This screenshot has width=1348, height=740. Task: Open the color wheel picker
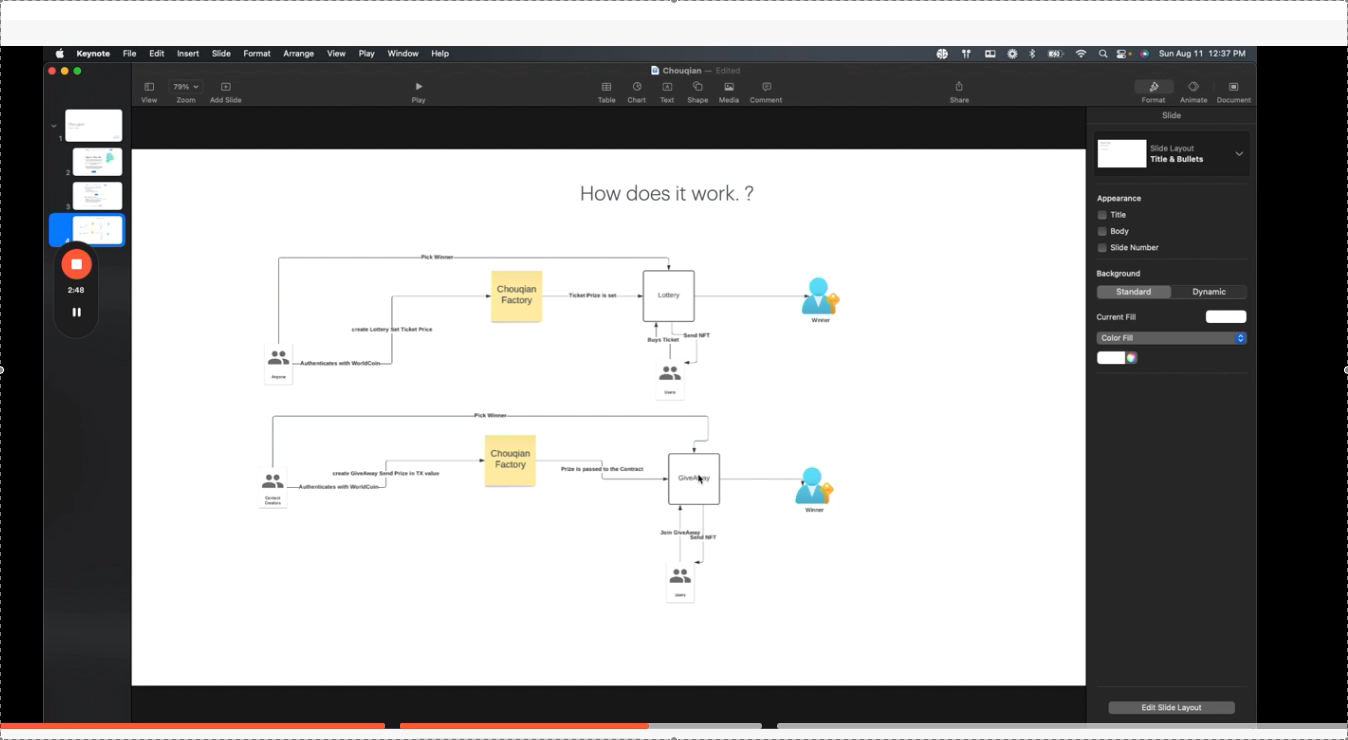click(1131, 358)
